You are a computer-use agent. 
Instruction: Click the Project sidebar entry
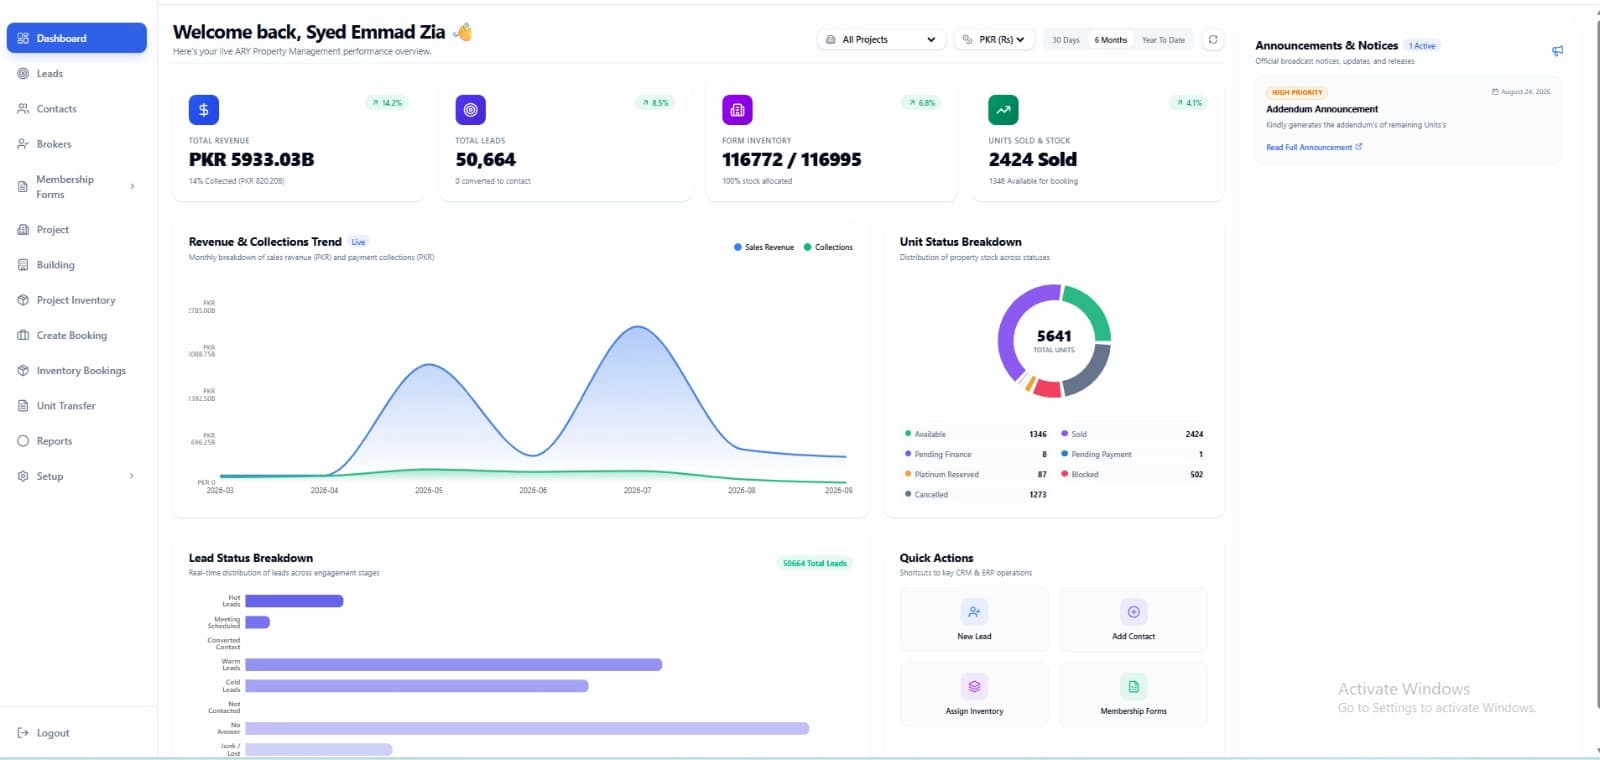tap(76, 229)
